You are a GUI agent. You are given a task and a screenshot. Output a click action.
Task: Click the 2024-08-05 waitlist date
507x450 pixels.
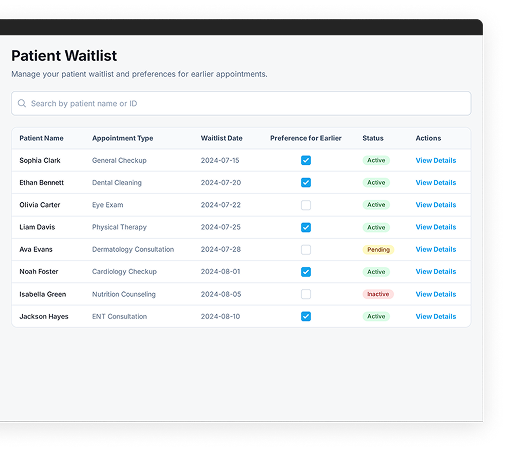coord(221,294)
